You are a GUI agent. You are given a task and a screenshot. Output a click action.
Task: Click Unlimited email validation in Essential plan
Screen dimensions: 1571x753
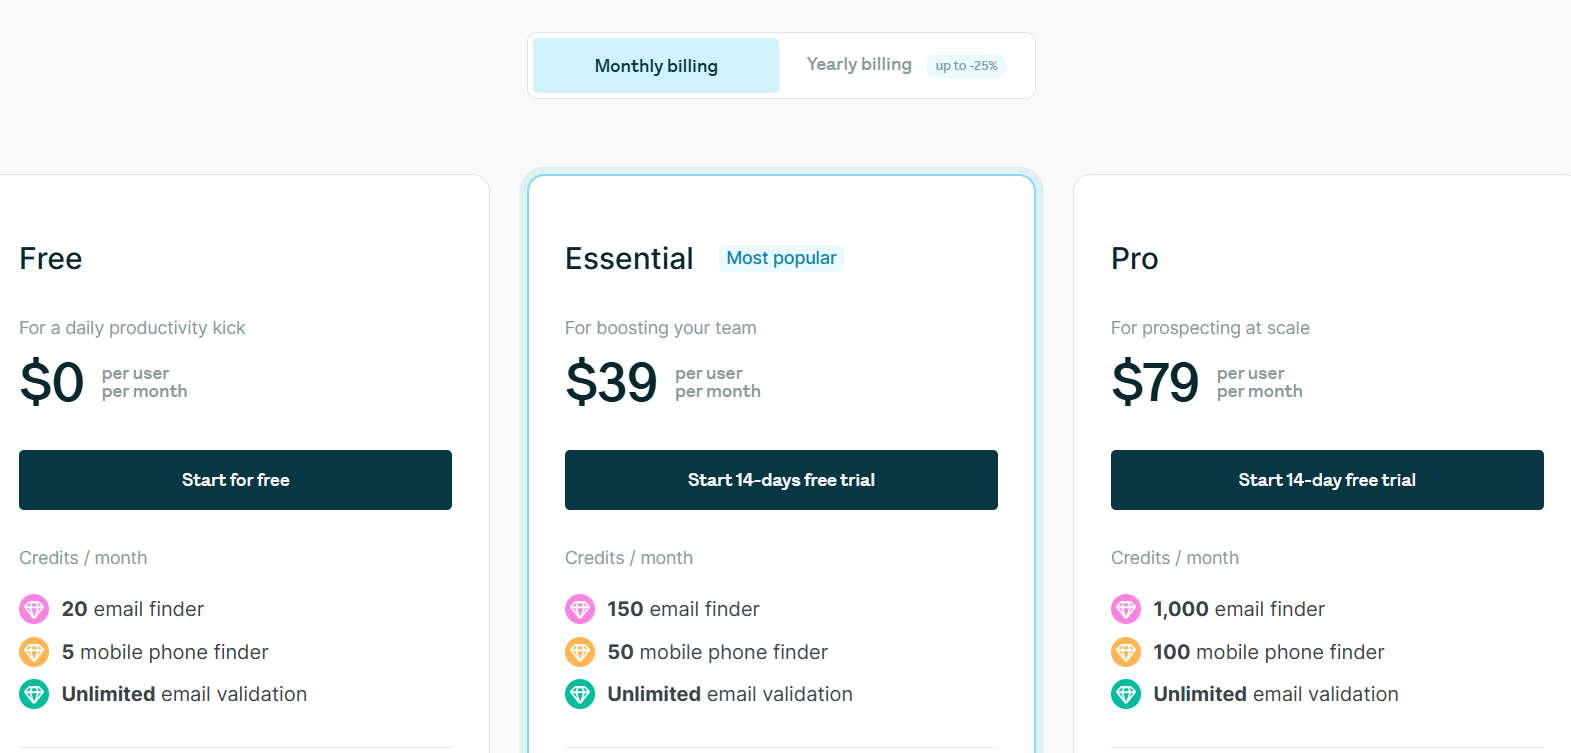(730, 694)
